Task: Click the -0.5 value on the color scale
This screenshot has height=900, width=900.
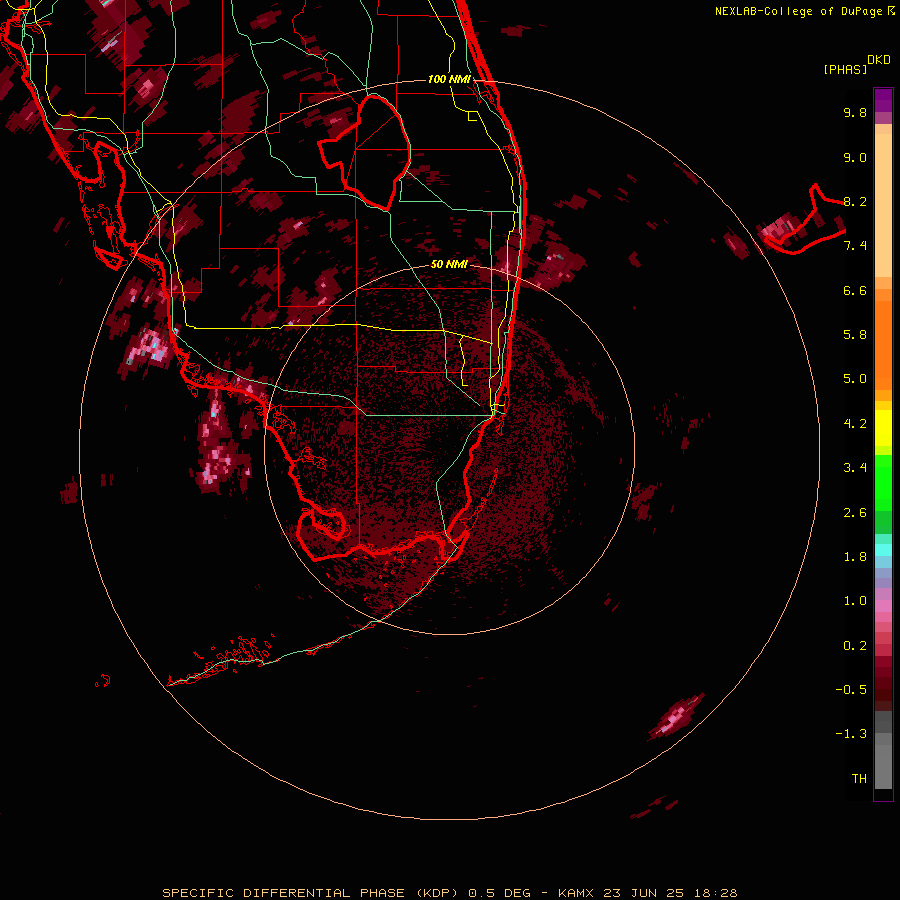Action: [x=851, y=690]
